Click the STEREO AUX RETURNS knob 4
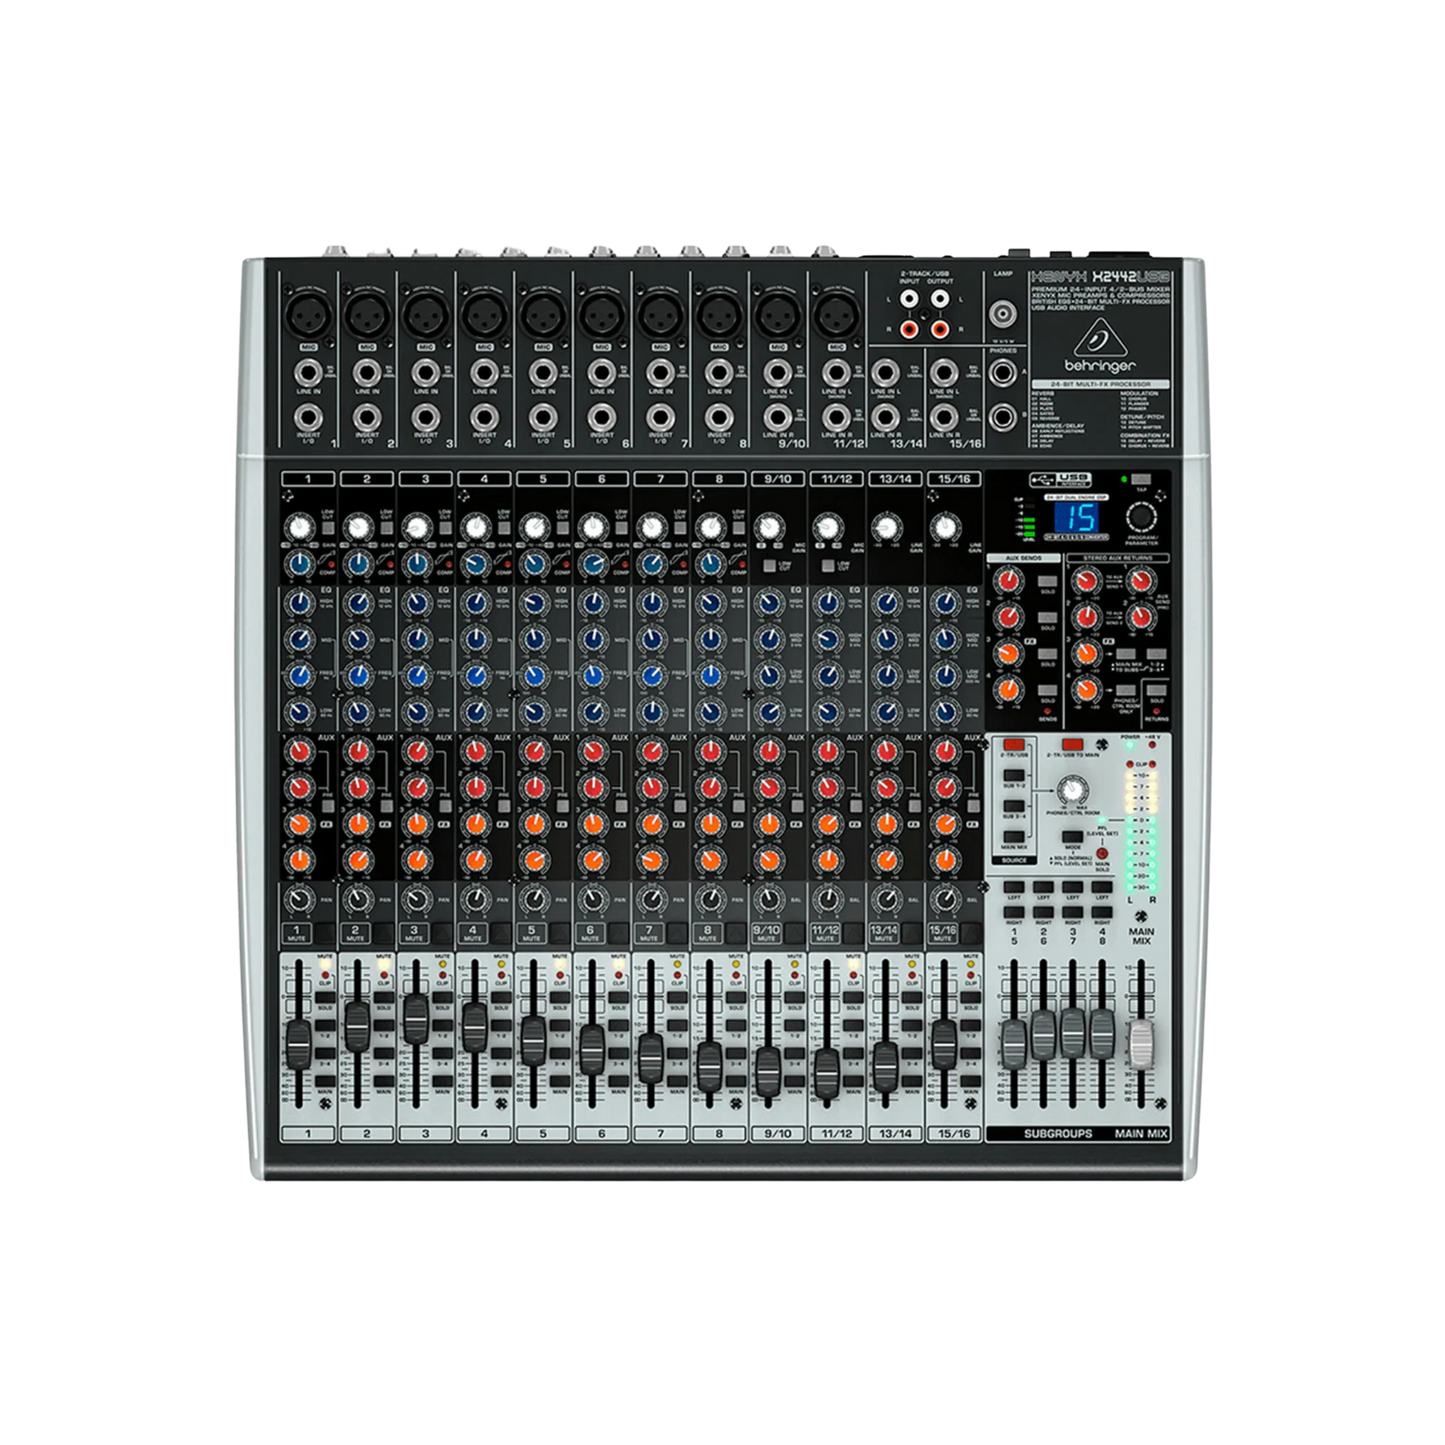Image resolution: width=1445 pixels, height=1445 pixels. (x=1087, y=689)
